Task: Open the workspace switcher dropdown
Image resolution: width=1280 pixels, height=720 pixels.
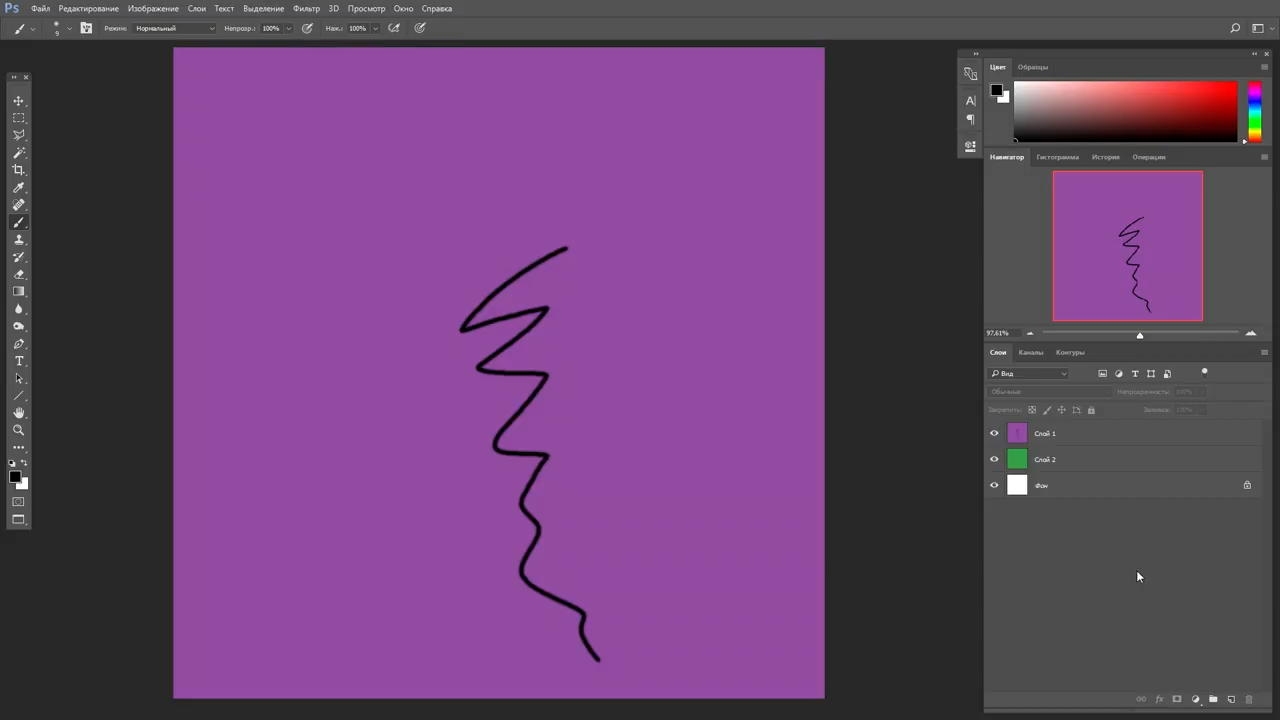Action: 1262,28
